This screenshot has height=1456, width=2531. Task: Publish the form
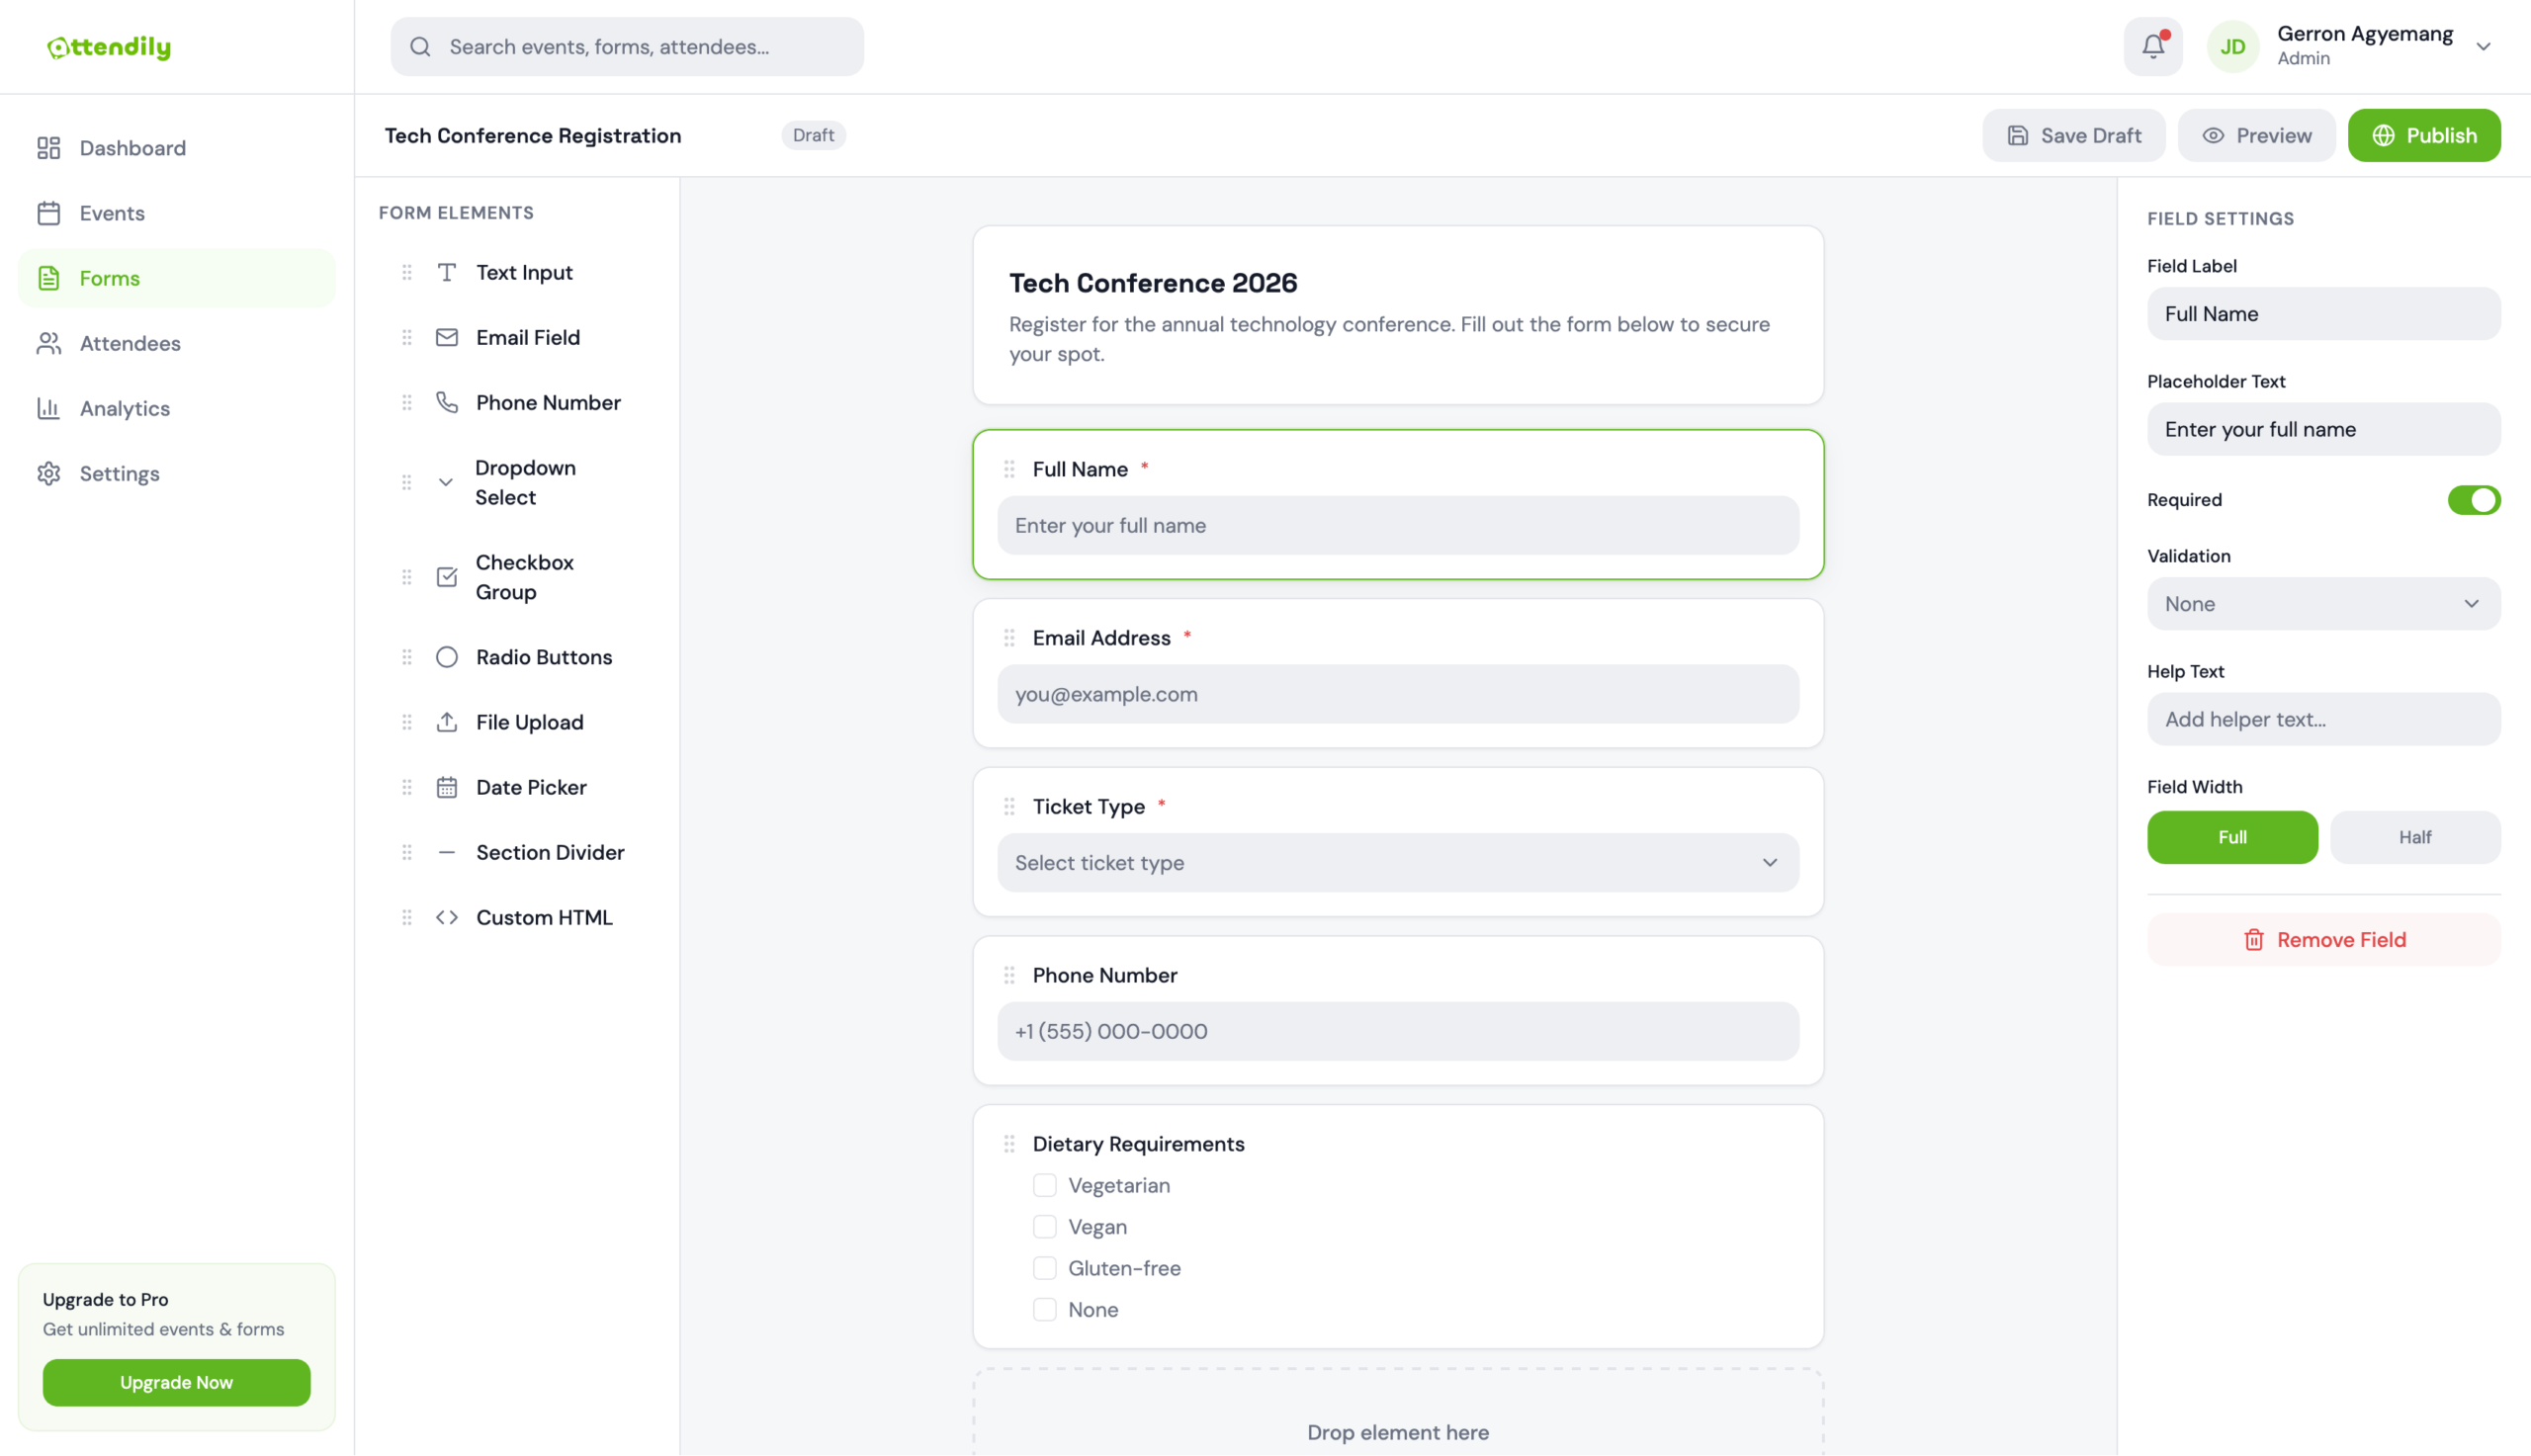(x=2423, y=135)
